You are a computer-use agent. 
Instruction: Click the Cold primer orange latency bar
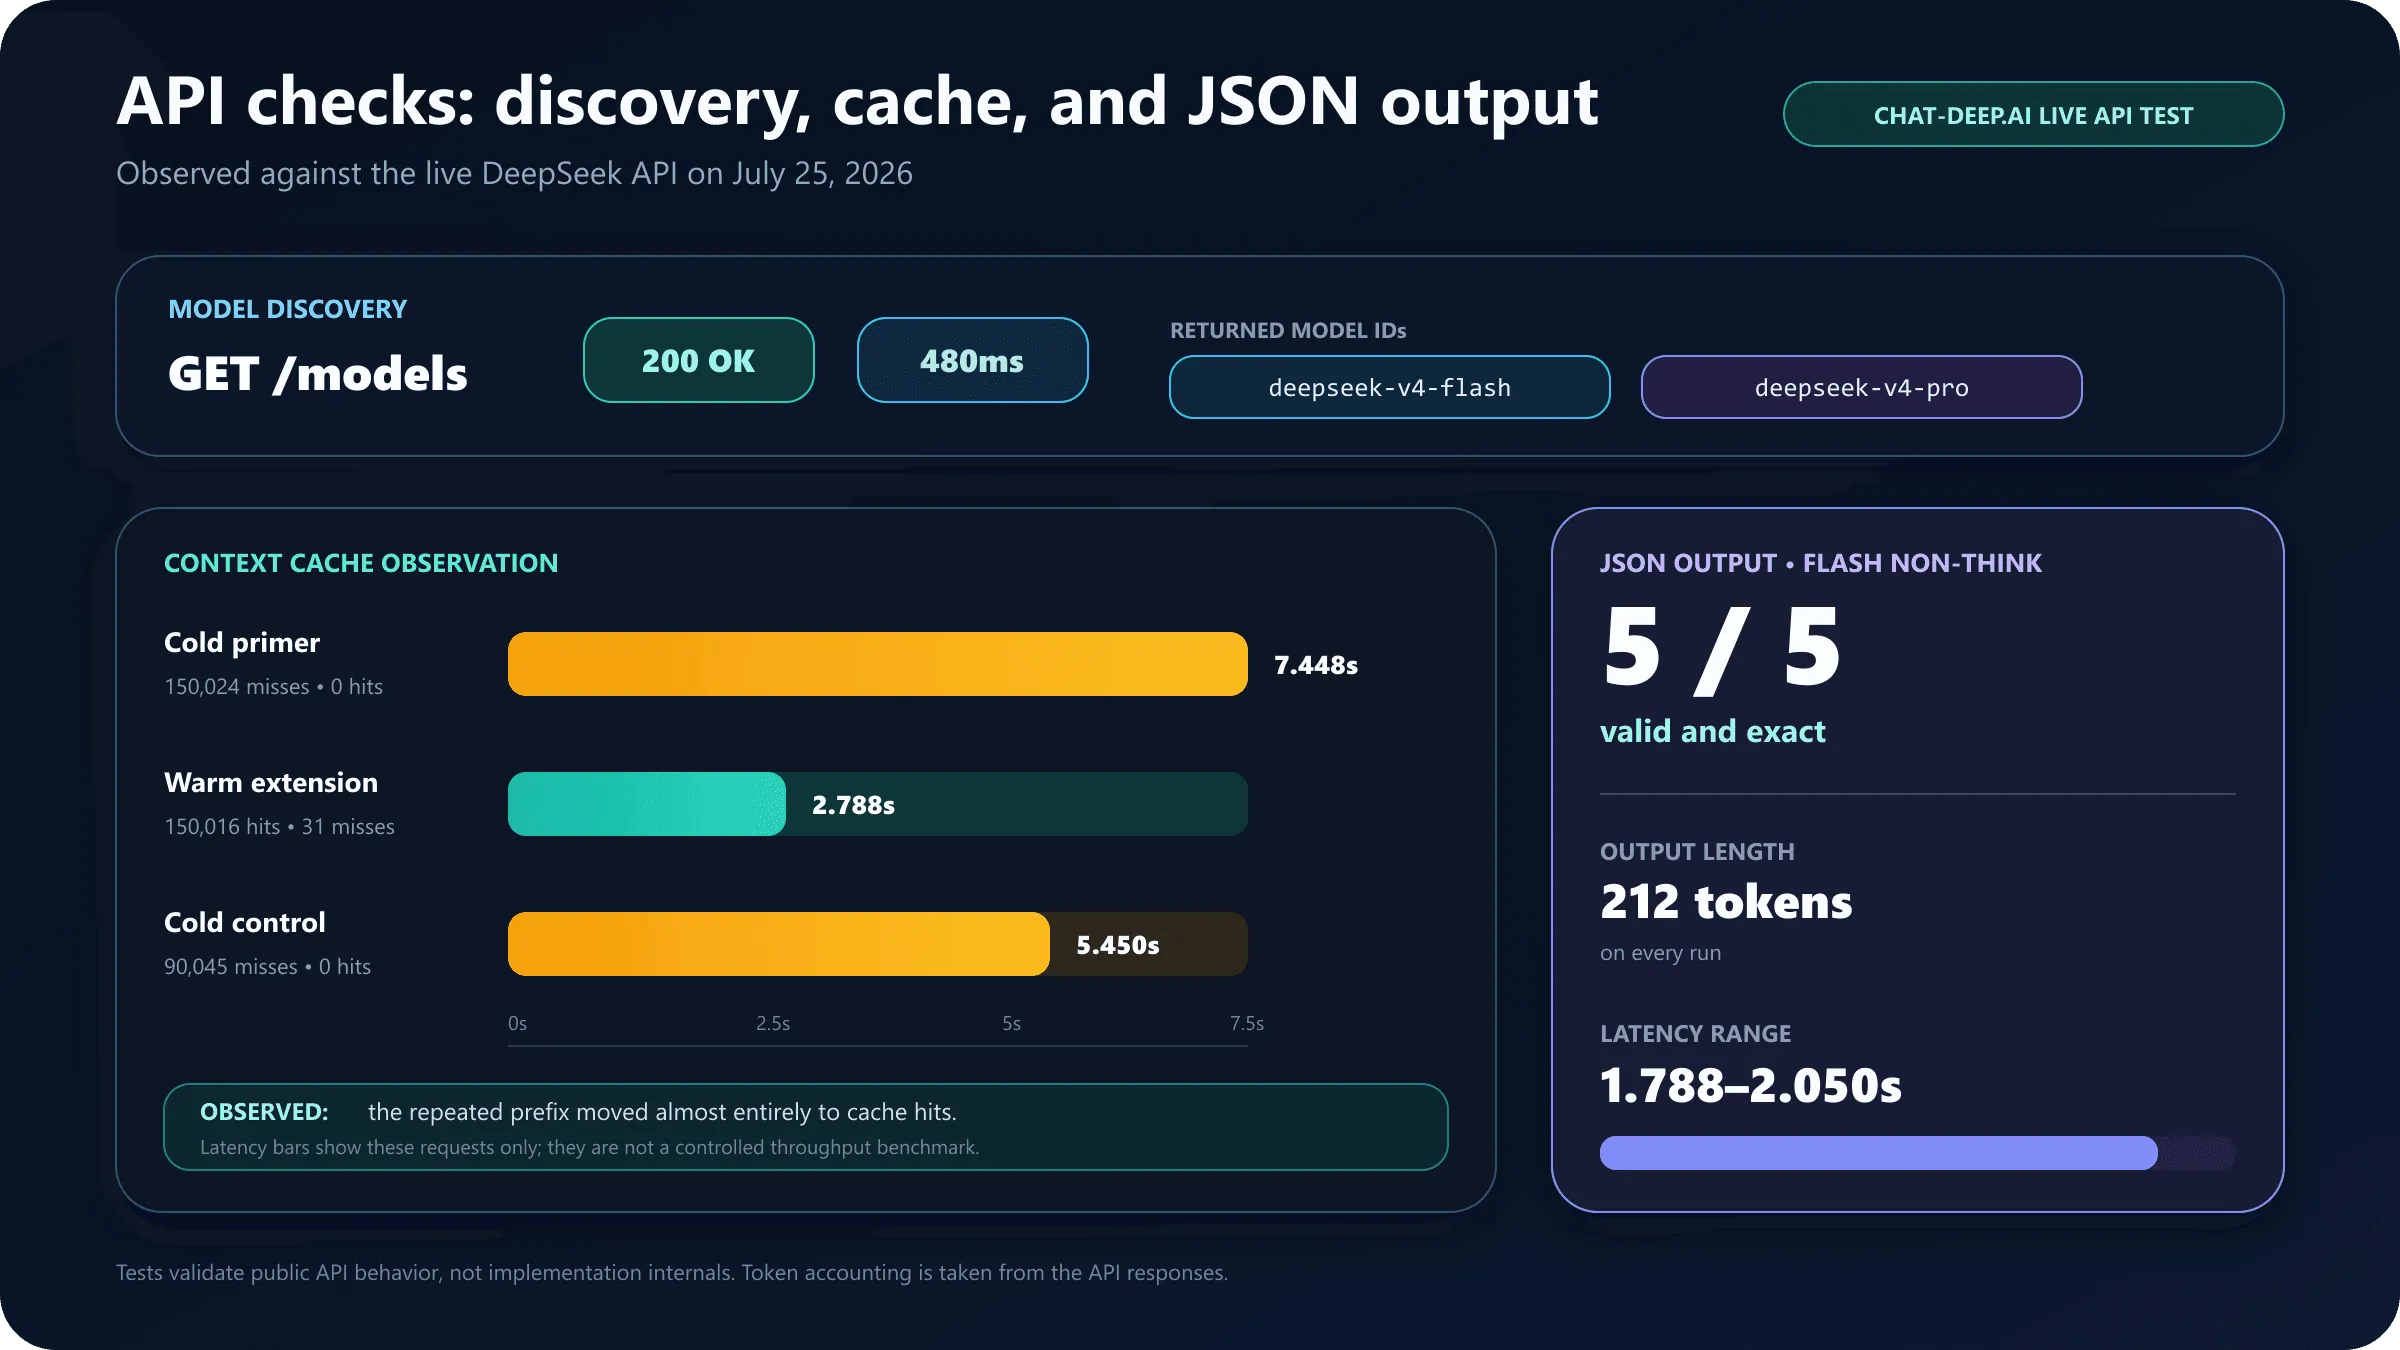click(877, 664)
